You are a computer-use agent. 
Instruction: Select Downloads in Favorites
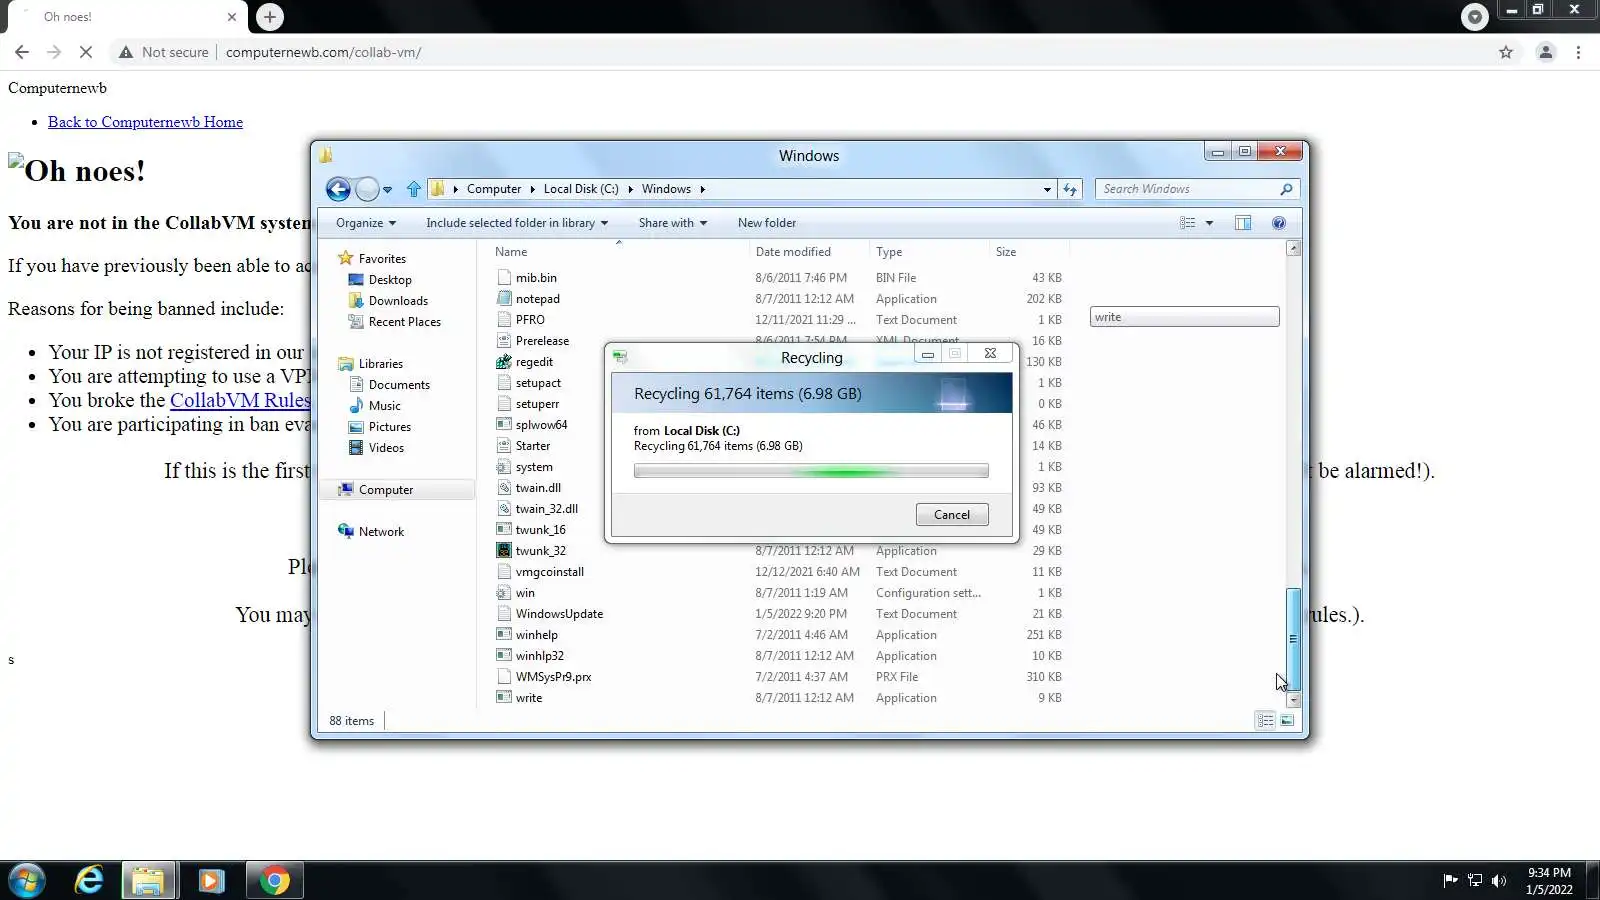pos(398,301)
